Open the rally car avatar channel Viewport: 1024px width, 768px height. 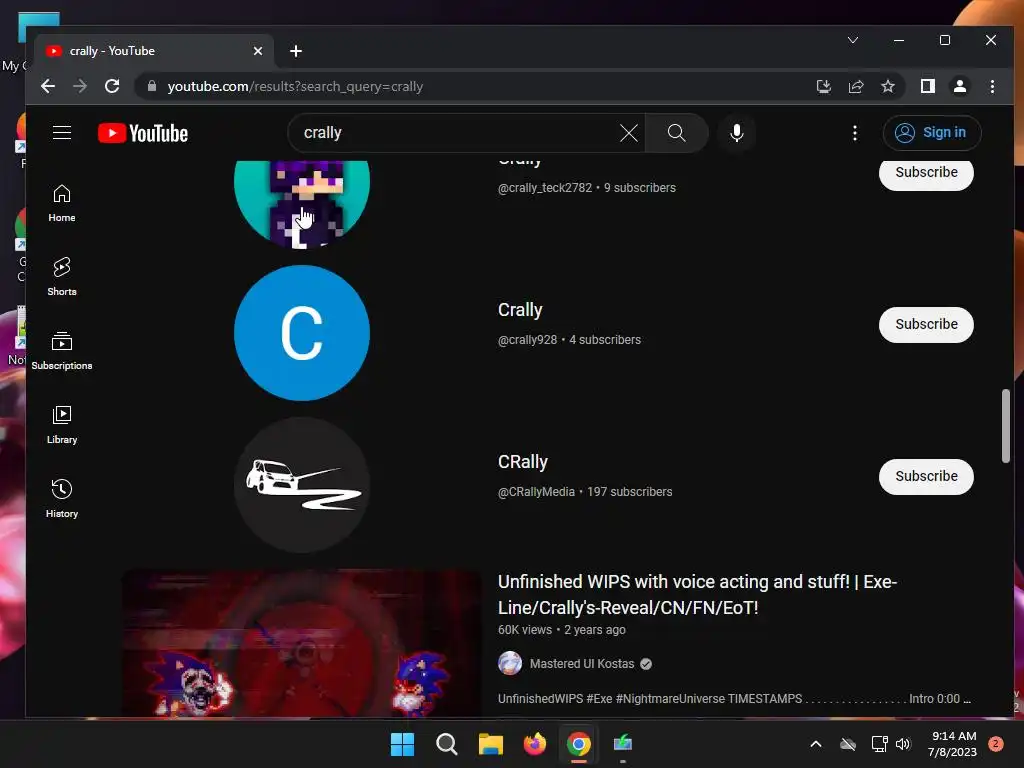(302, 485)
